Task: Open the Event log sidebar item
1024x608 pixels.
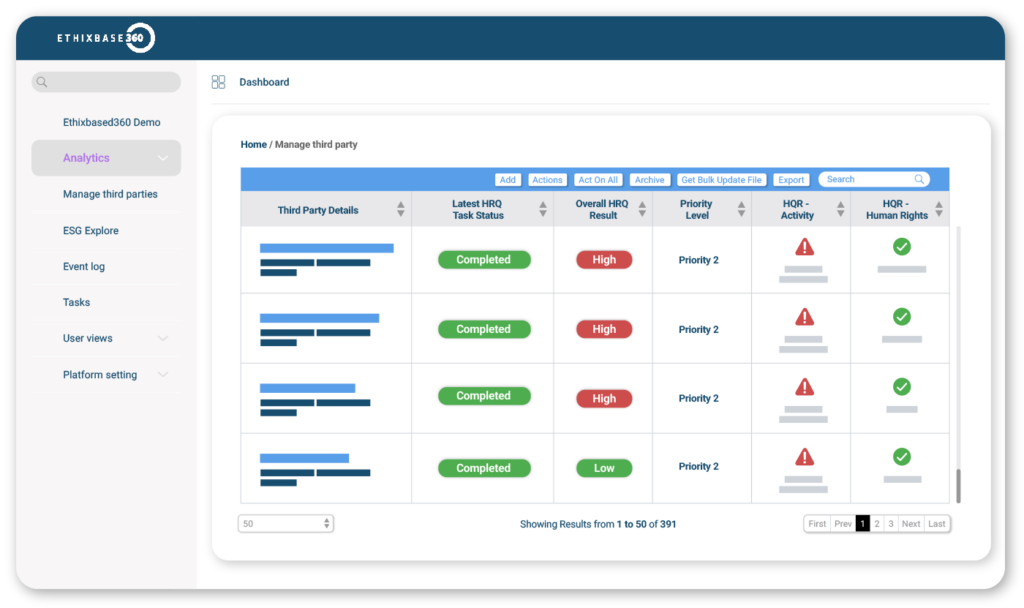Action: (x=84, y=267)
